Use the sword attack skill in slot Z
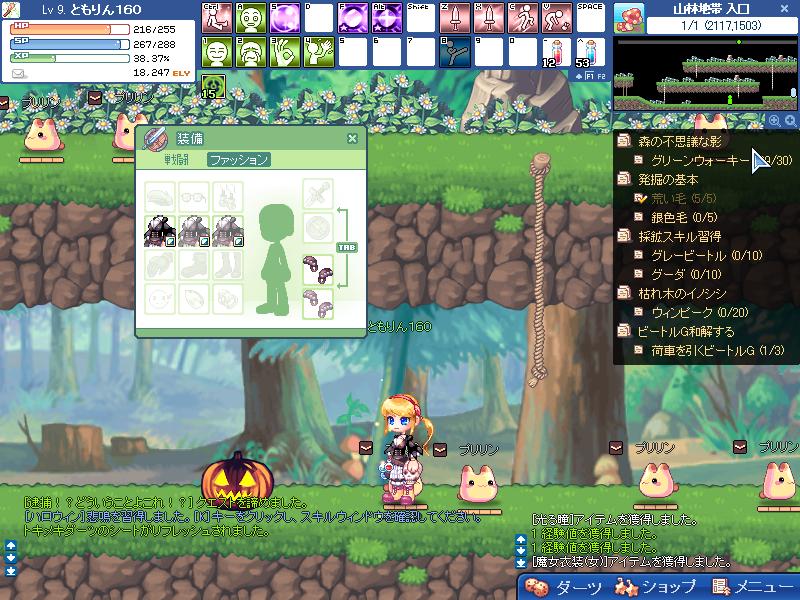Image resolution: width=800 pixels, height=600 pixels. pos(455,18)
